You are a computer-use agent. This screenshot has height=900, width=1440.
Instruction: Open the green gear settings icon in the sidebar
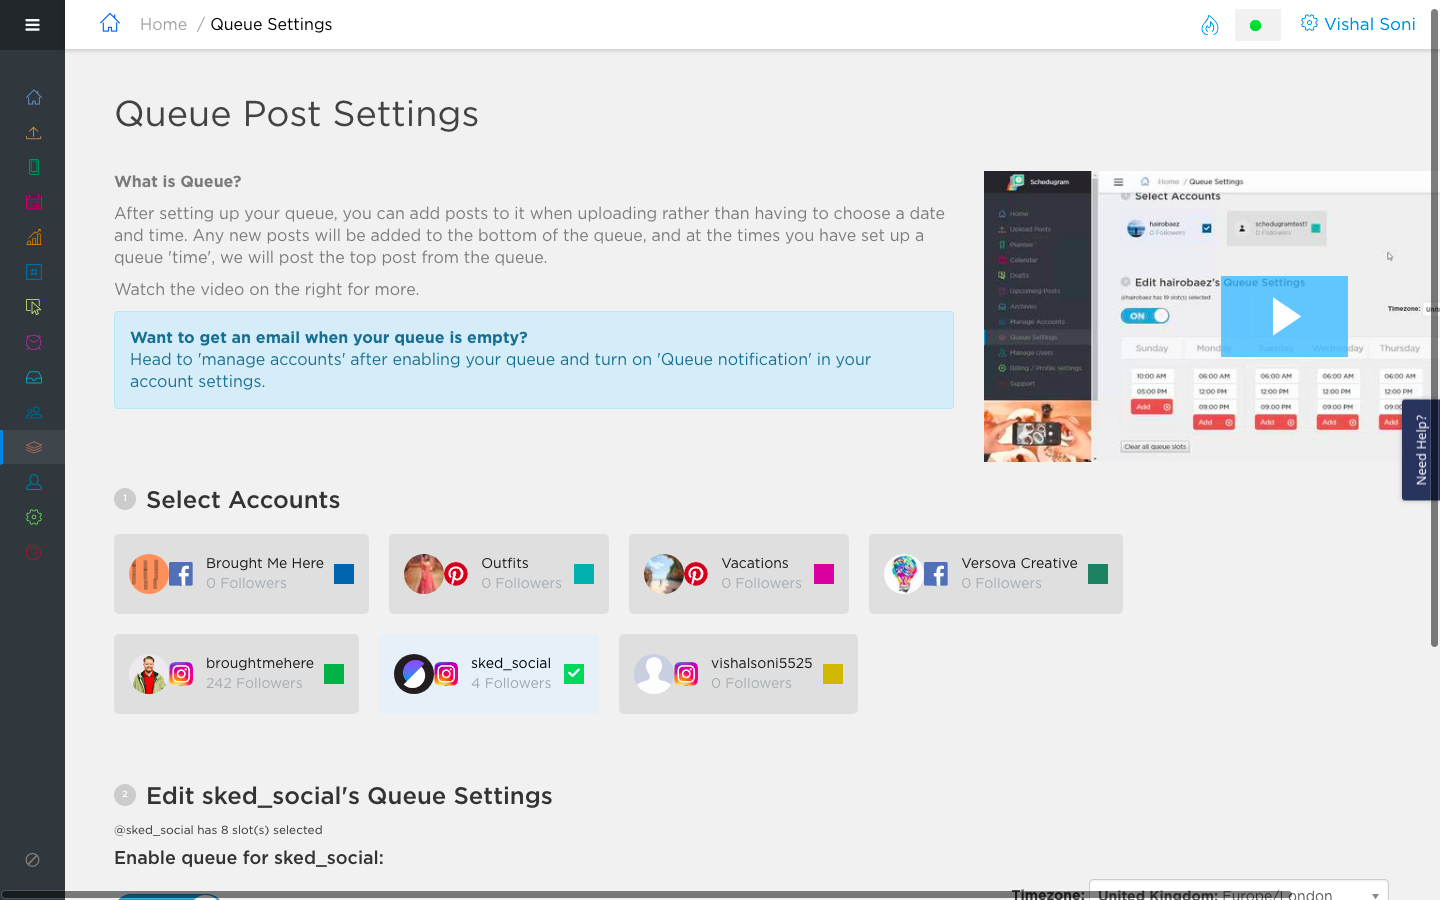(x=34, y=517)
